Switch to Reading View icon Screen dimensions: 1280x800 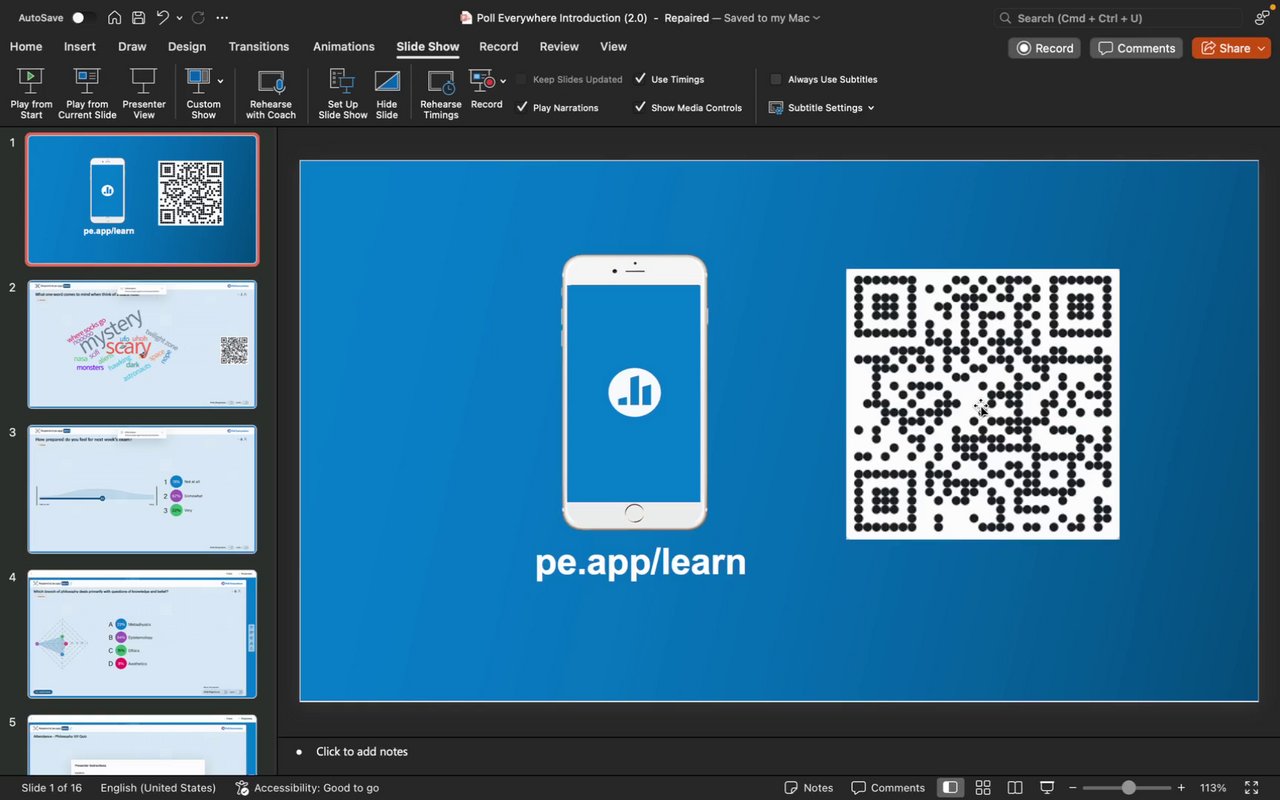point(1015,788)
